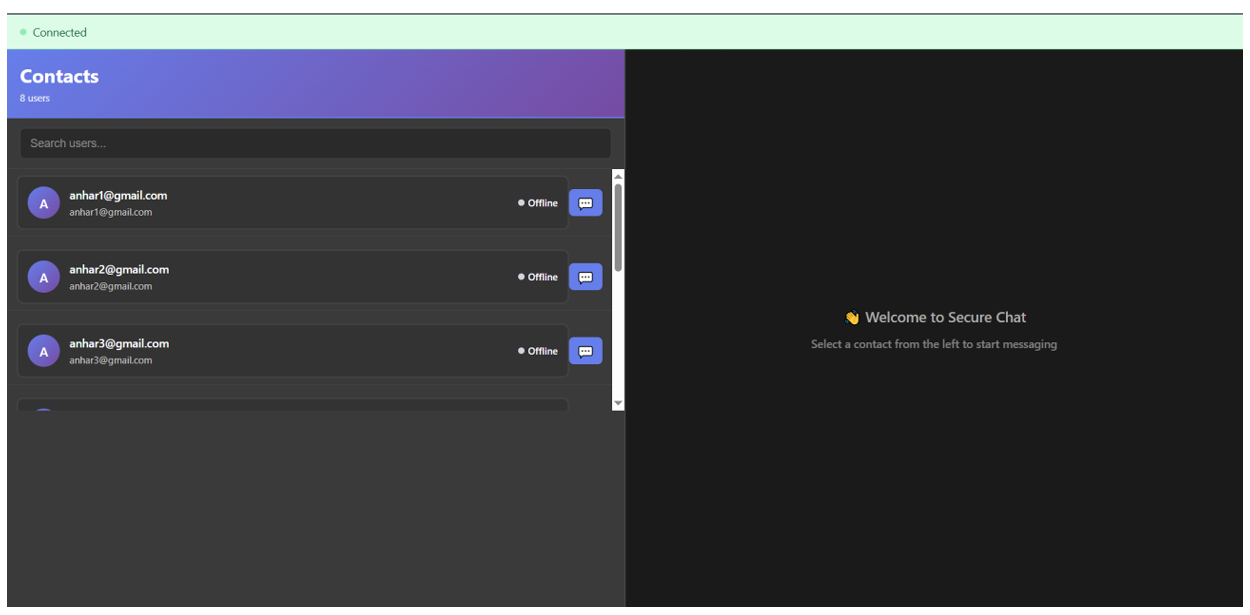
Task: Open chat with anhar1@gmail.com via message icon
Action: (585, 203)
